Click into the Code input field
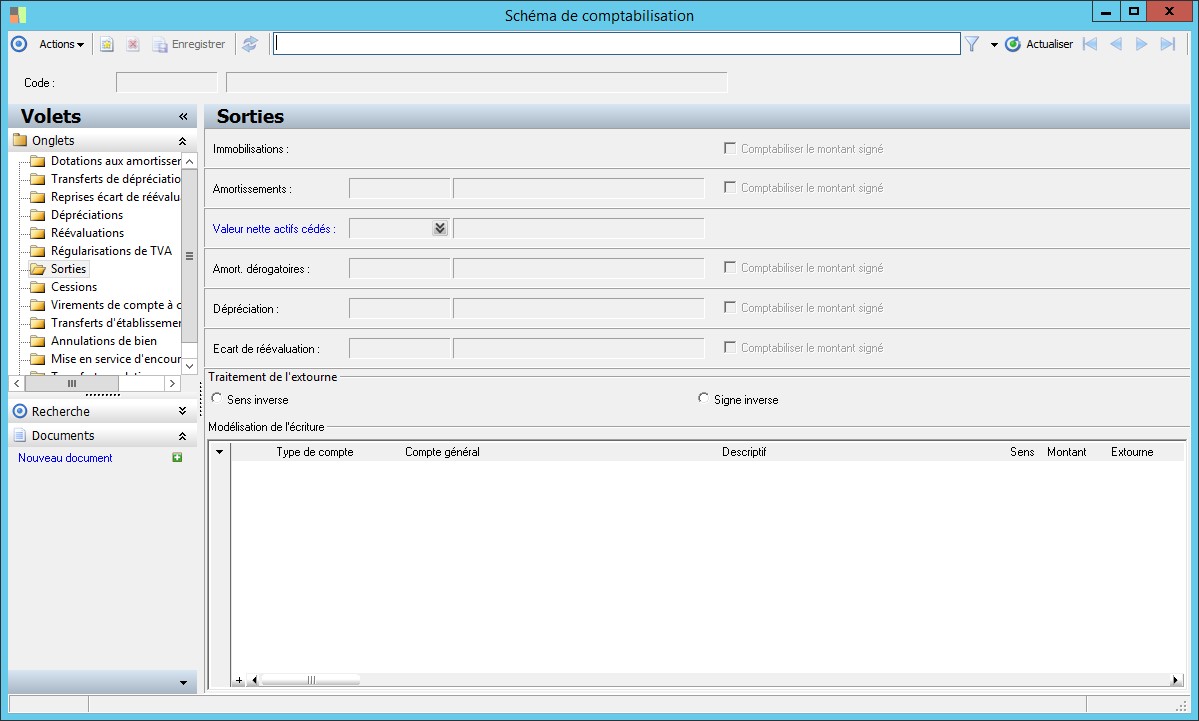The width and height of the screenshot is (1199, 721). tap(167, 83)
